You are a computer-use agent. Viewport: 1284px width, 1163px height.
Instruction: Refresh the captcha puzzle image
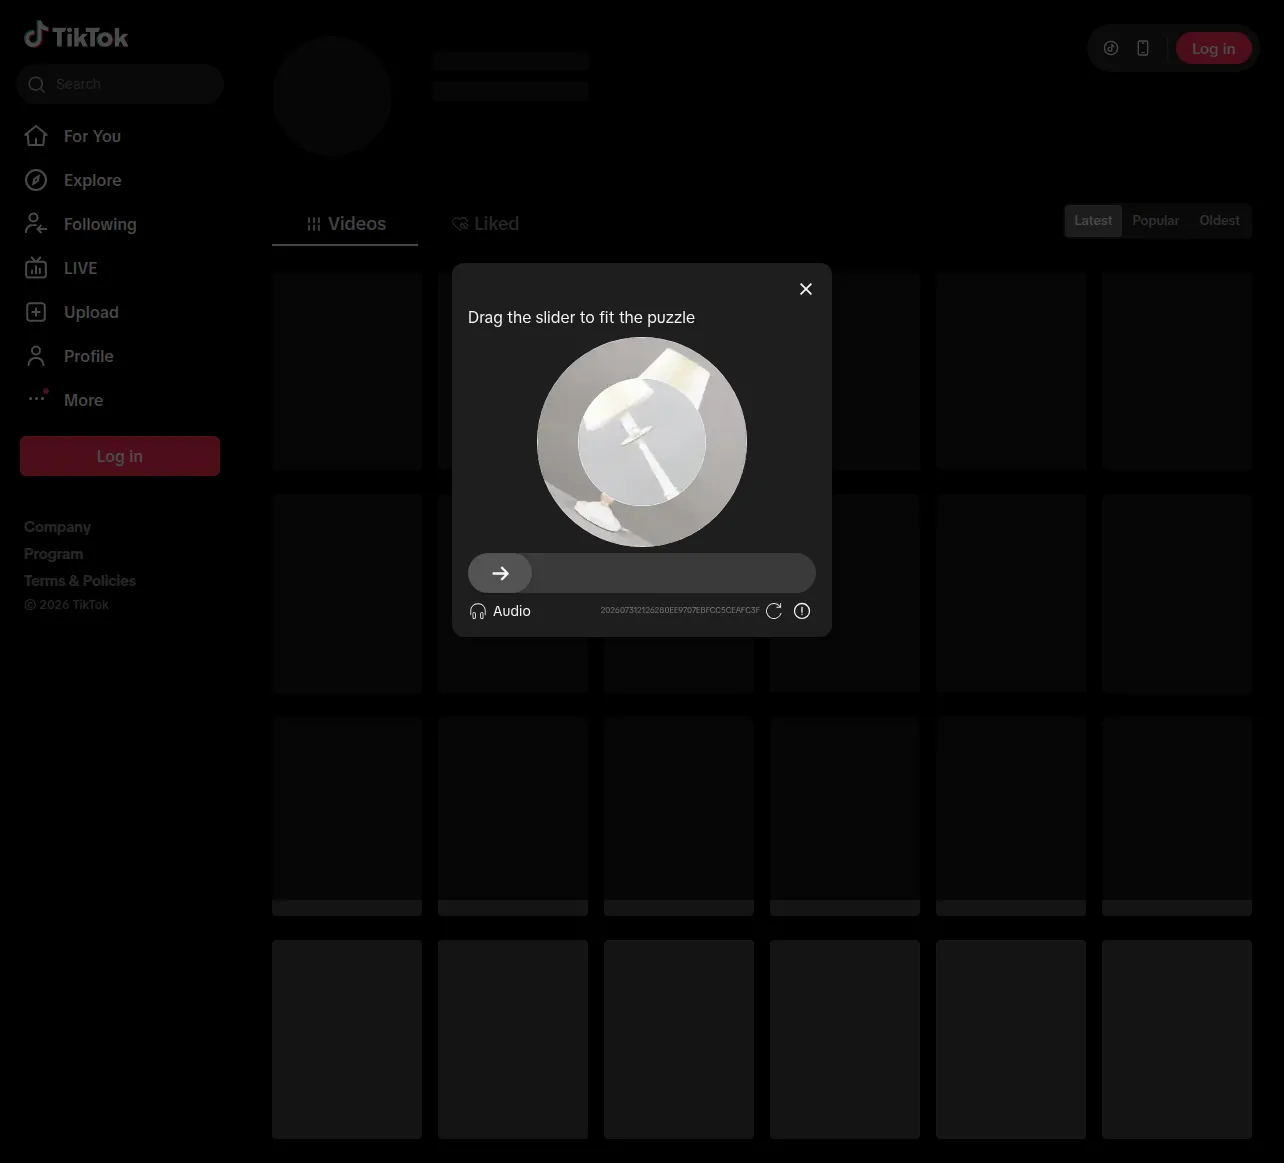click(774, 611)
